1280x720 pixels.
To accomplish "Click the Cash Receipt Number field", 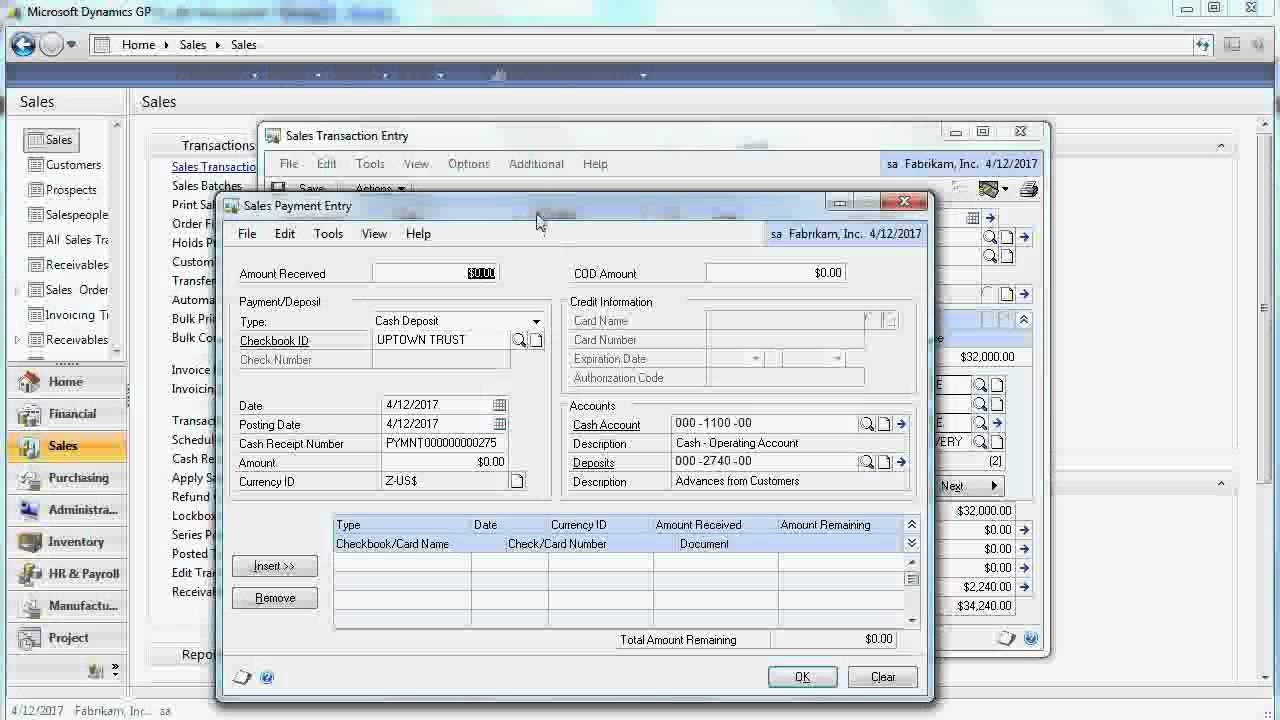I will click(x=445, y=443).
